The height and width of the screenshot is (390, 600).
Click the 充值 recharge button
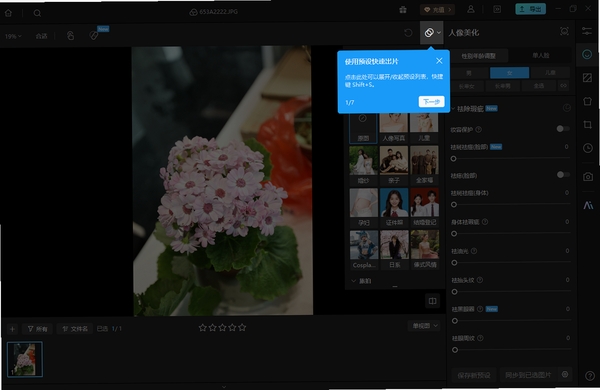tap(437, 10)
